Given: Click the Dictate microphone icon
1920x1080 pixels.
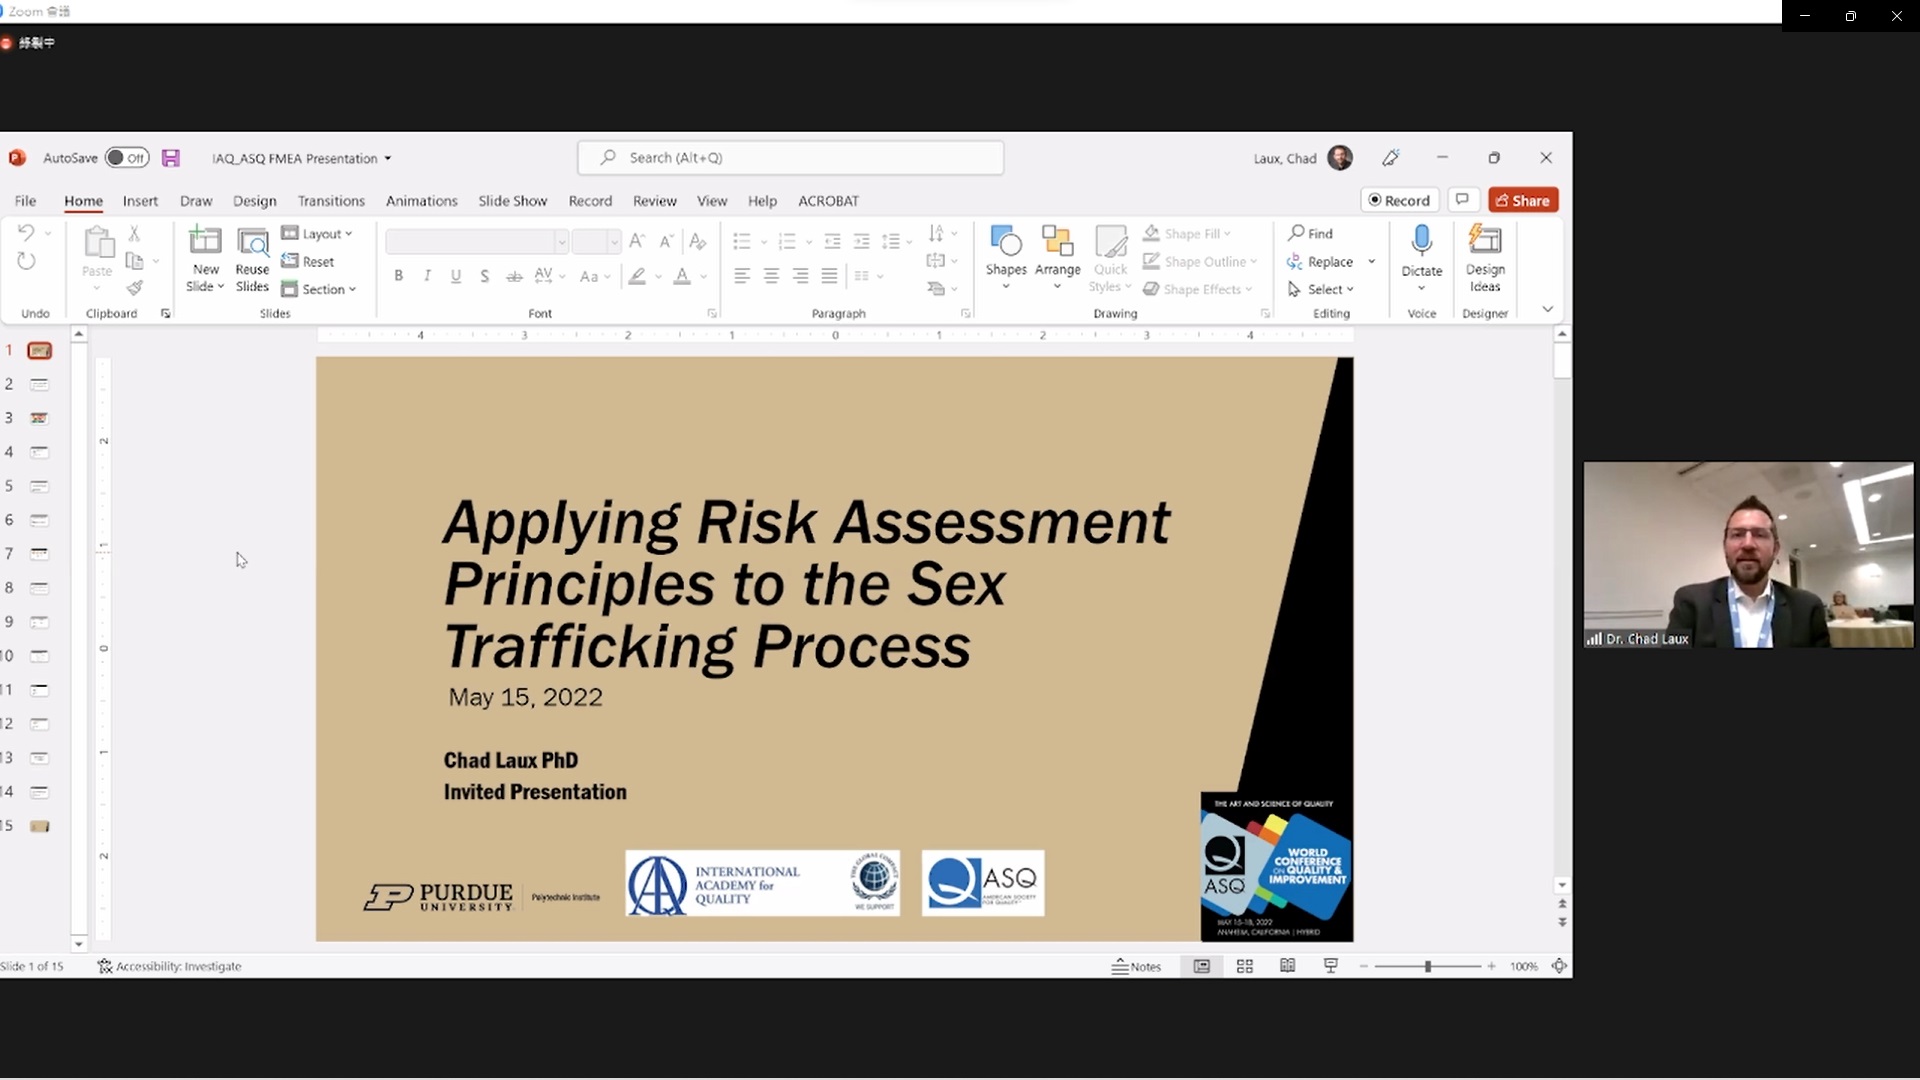Looking at the screenshot, I should point(1421,242).
